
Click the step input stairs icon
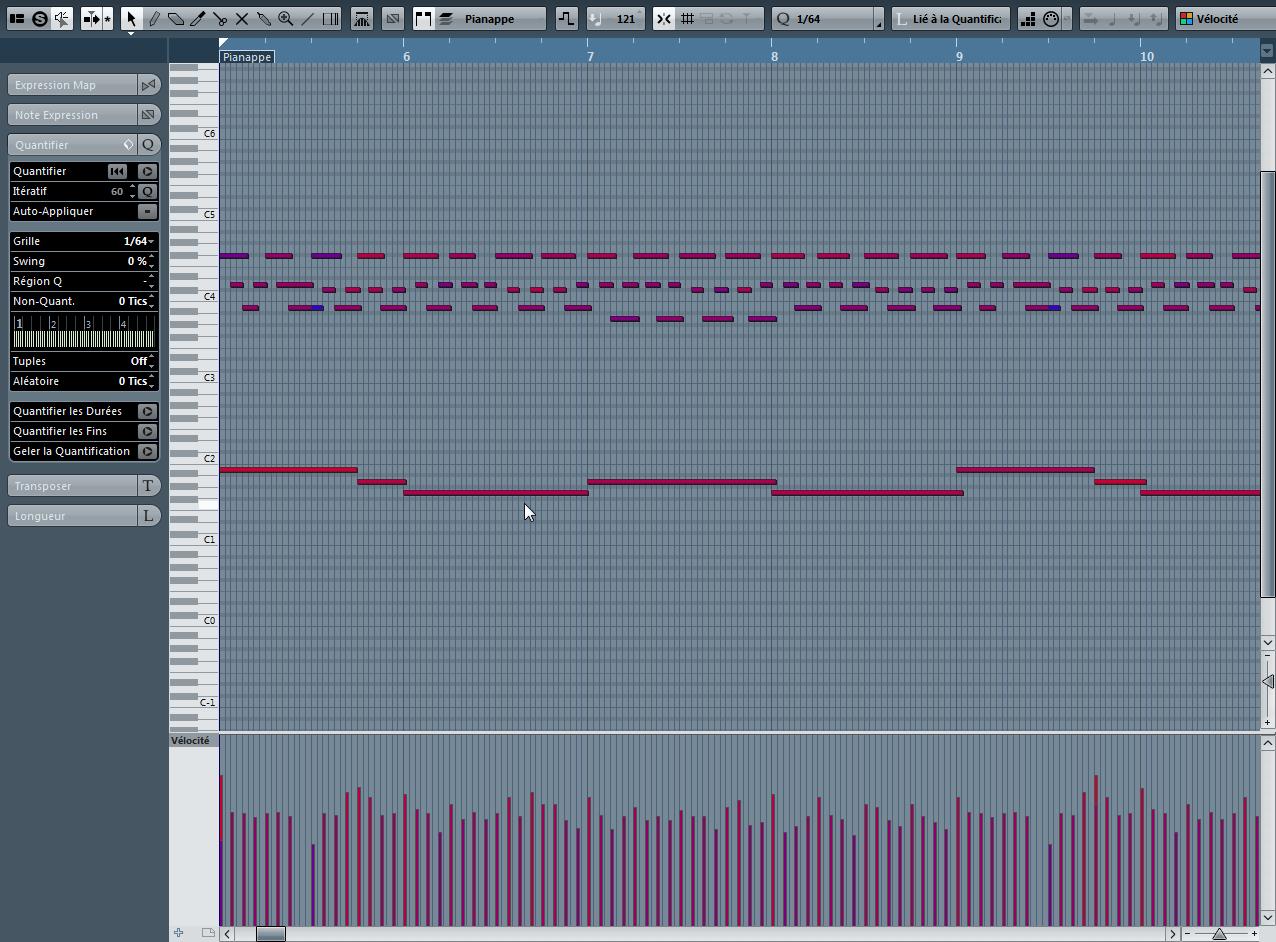pos(1028,18)
